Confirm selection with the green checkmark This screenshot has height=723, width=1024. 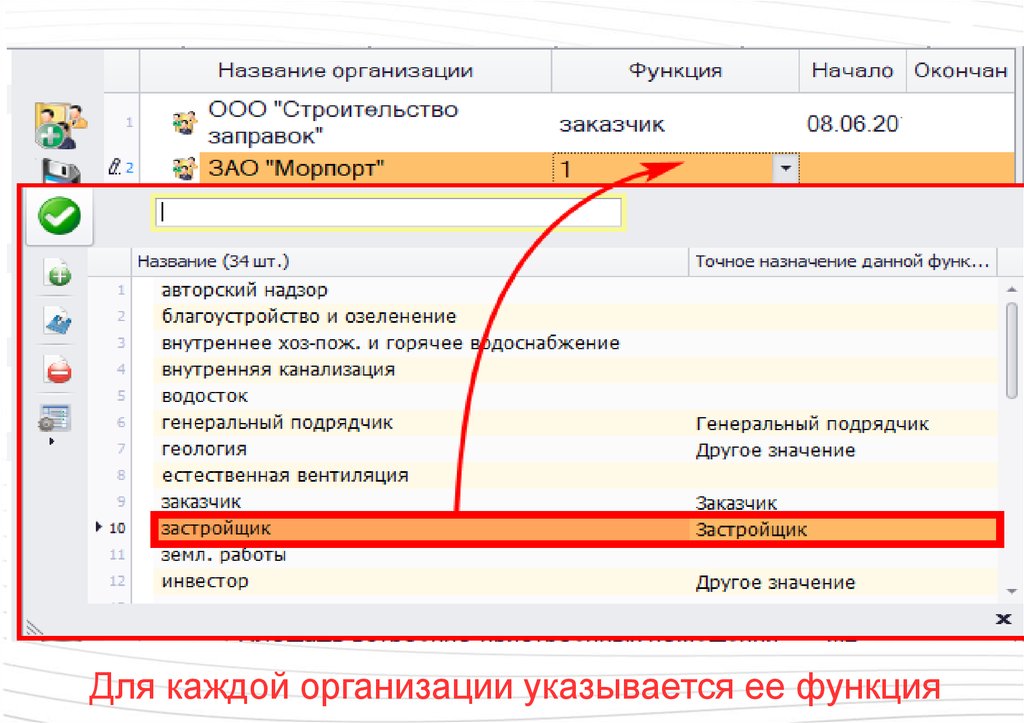click(60, 216)
